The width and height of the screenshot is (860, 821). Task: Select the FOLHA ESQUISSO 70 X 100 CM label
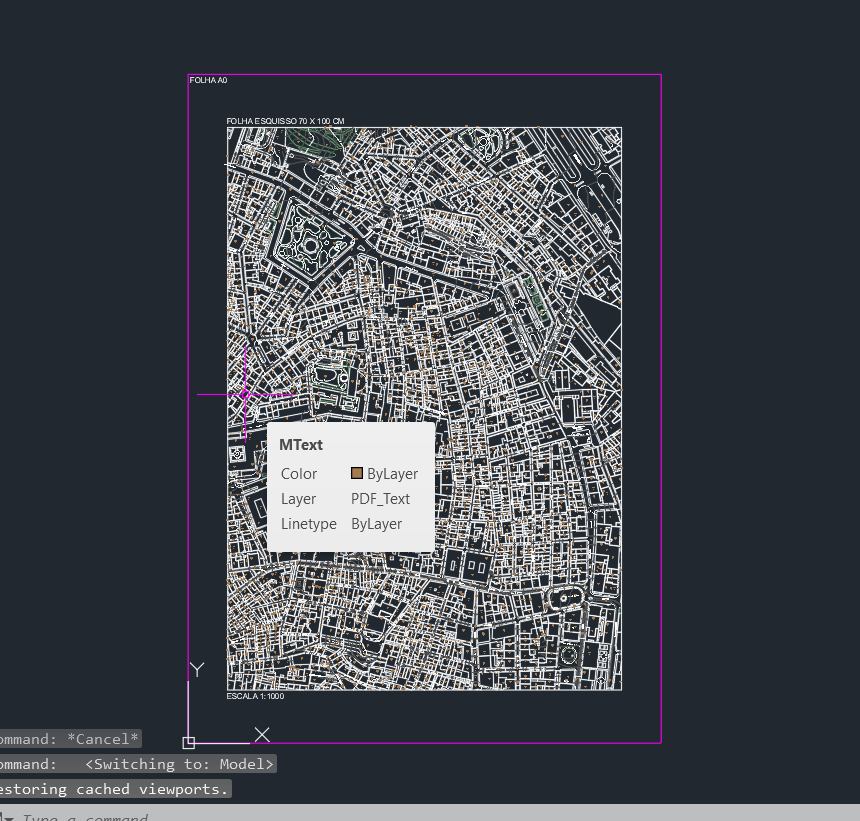tap(285, 121)
